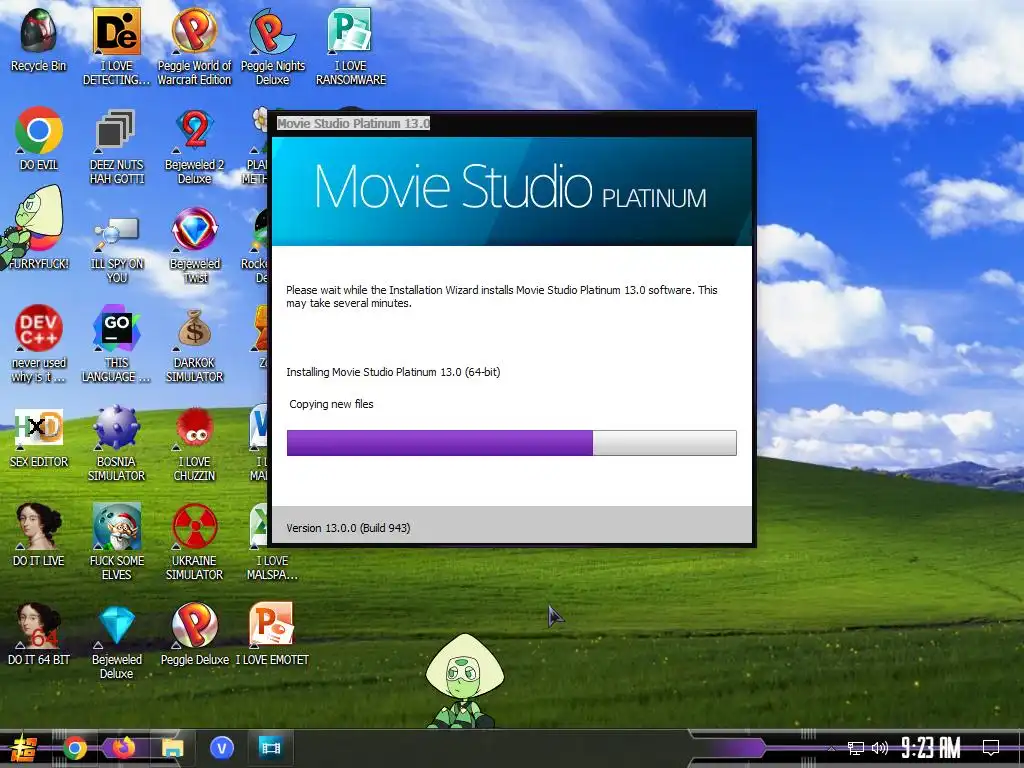
Task: Click the 'Please wait while the Installation Wizard' message
Action: tap(502, 296)
